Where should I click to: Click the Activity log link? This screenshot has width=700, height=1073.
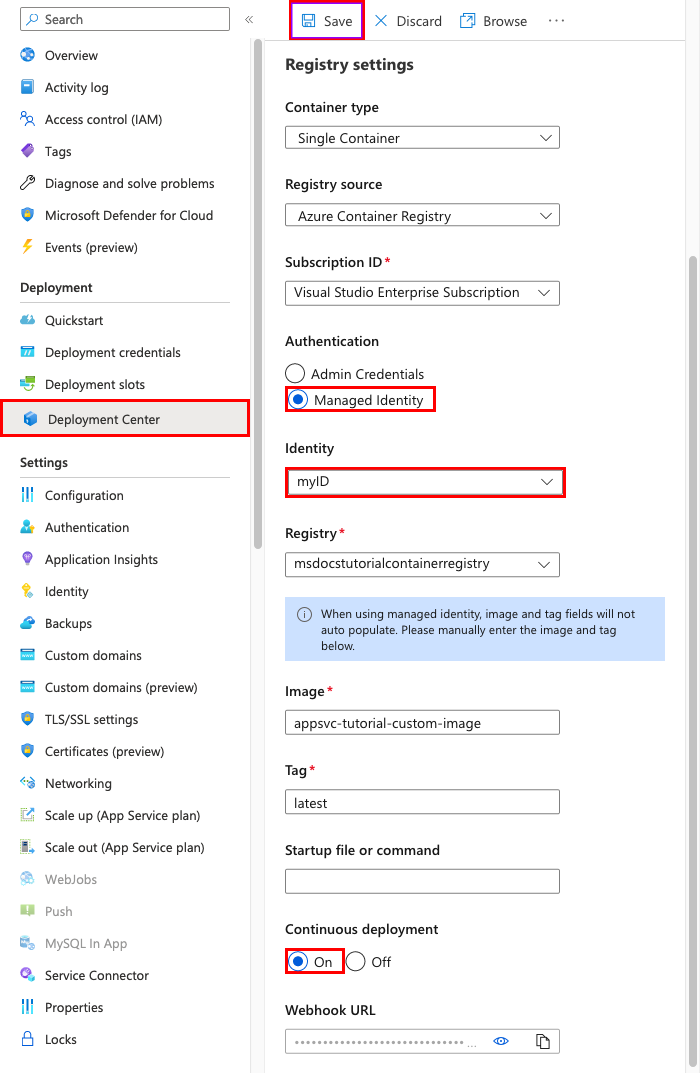76,87
